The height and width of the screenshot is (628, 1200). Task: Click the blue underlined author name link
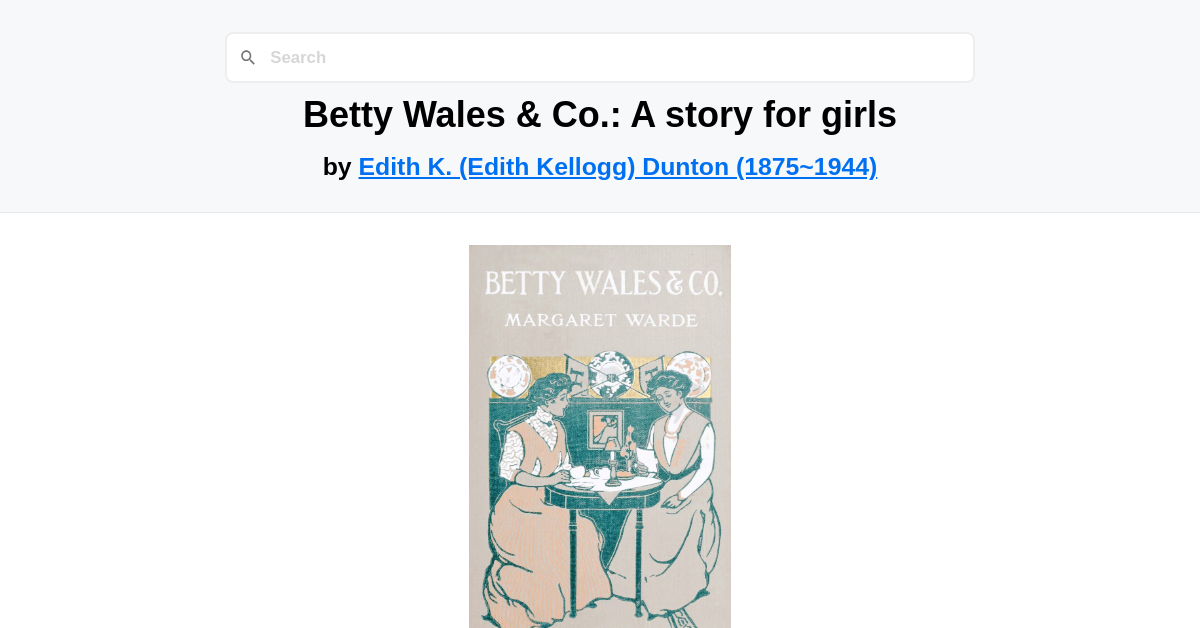tap(618, 166)
